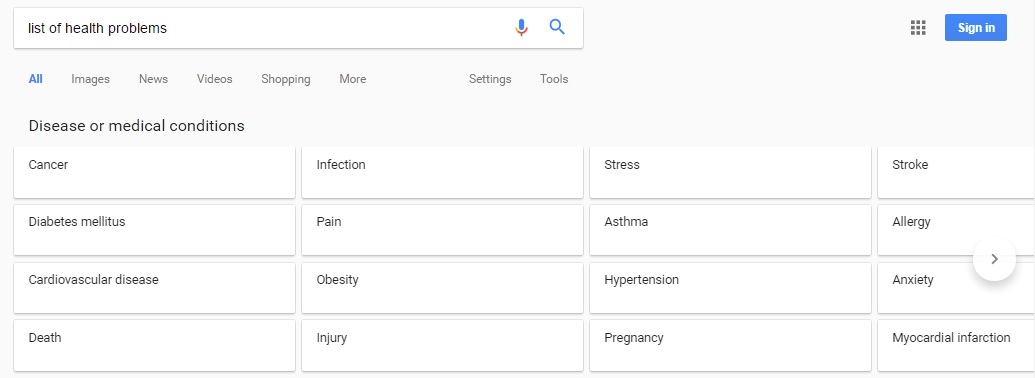Show more conditions with right chevron arrow

click(x=994, y=259)
